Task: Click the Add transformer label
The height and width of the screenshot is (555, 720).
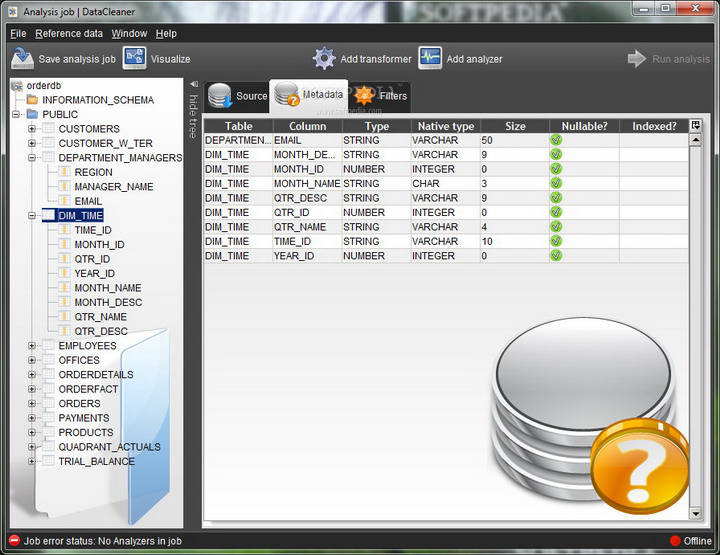Action: [376, 59]
